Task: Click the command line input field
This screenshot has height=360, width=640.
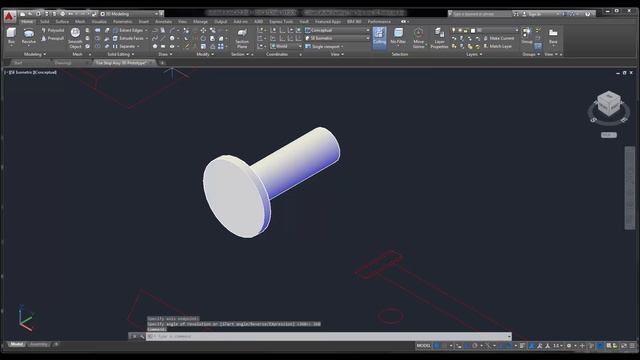Action: pyautogui.click(x=329, y=336)
